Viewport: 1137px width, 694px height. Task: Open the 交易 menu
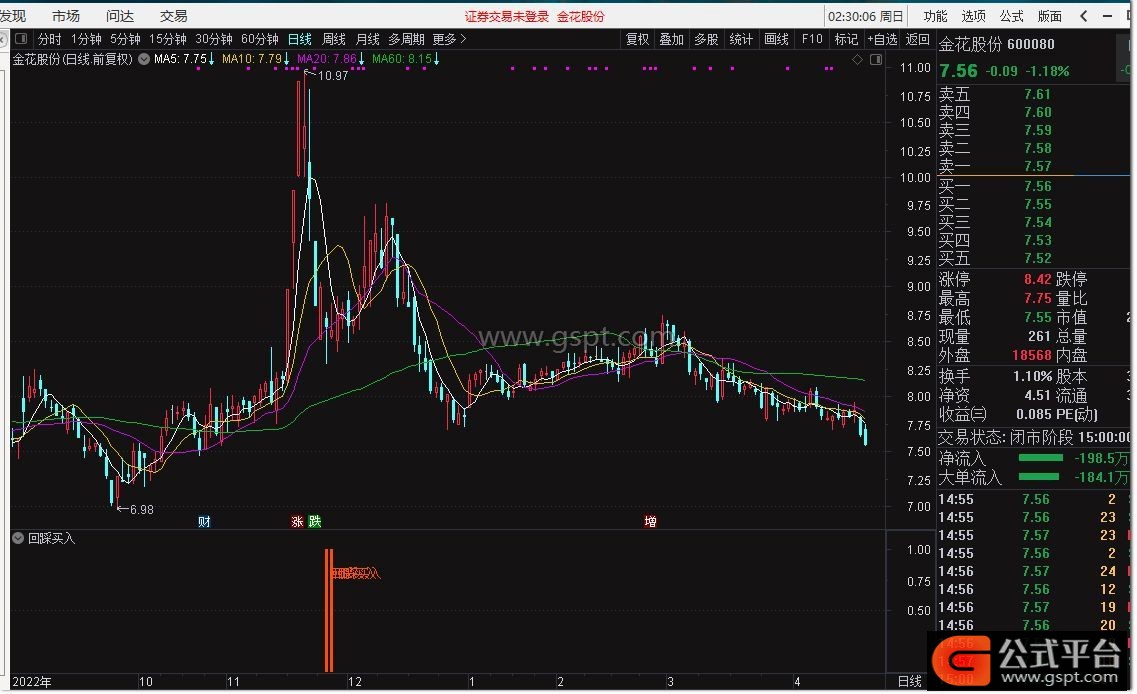173,16
